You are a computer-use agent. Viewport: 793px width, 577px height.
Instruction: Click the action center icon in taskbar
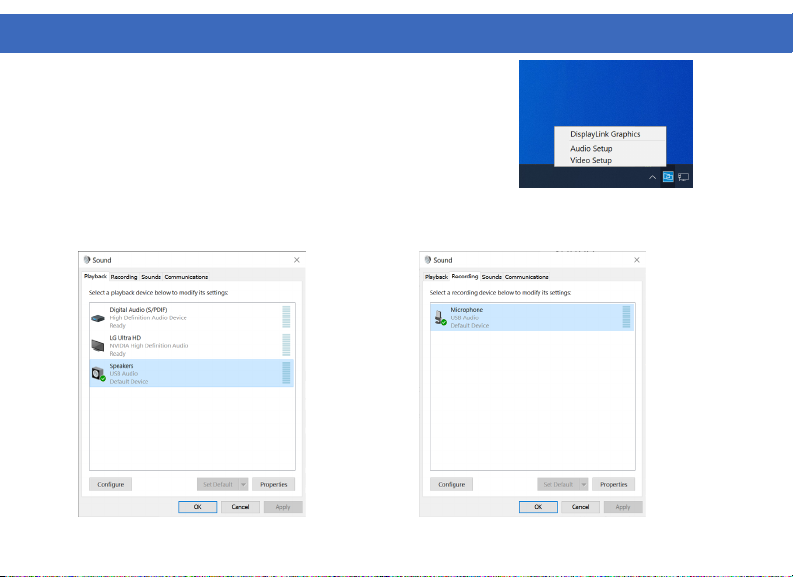pos(683,177)
